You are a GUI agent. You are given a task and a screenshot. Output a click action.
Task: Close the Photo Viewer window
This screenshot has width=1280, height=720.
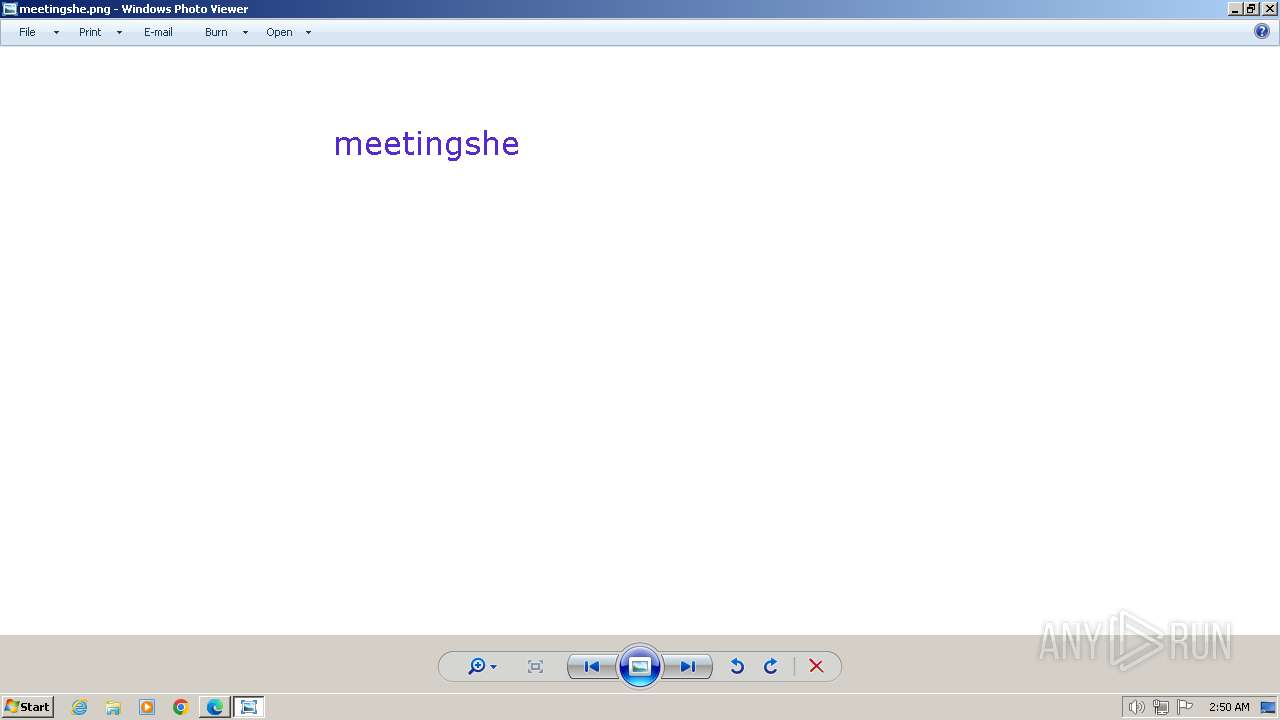pyautogui.click(x=1268, y=9)
